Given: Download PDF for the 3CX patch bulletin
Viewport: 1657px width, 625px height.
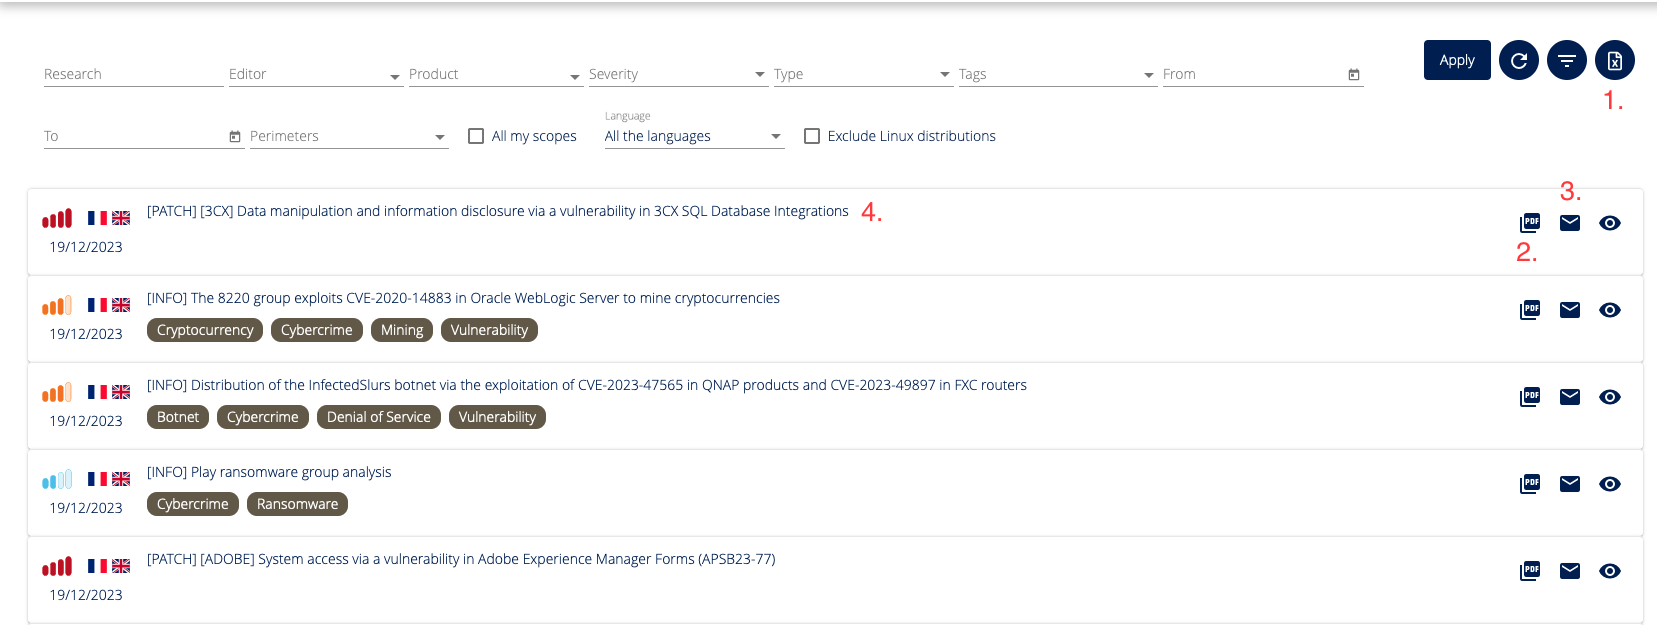Looking at the screenshot, I should [x=1530, y=223].
